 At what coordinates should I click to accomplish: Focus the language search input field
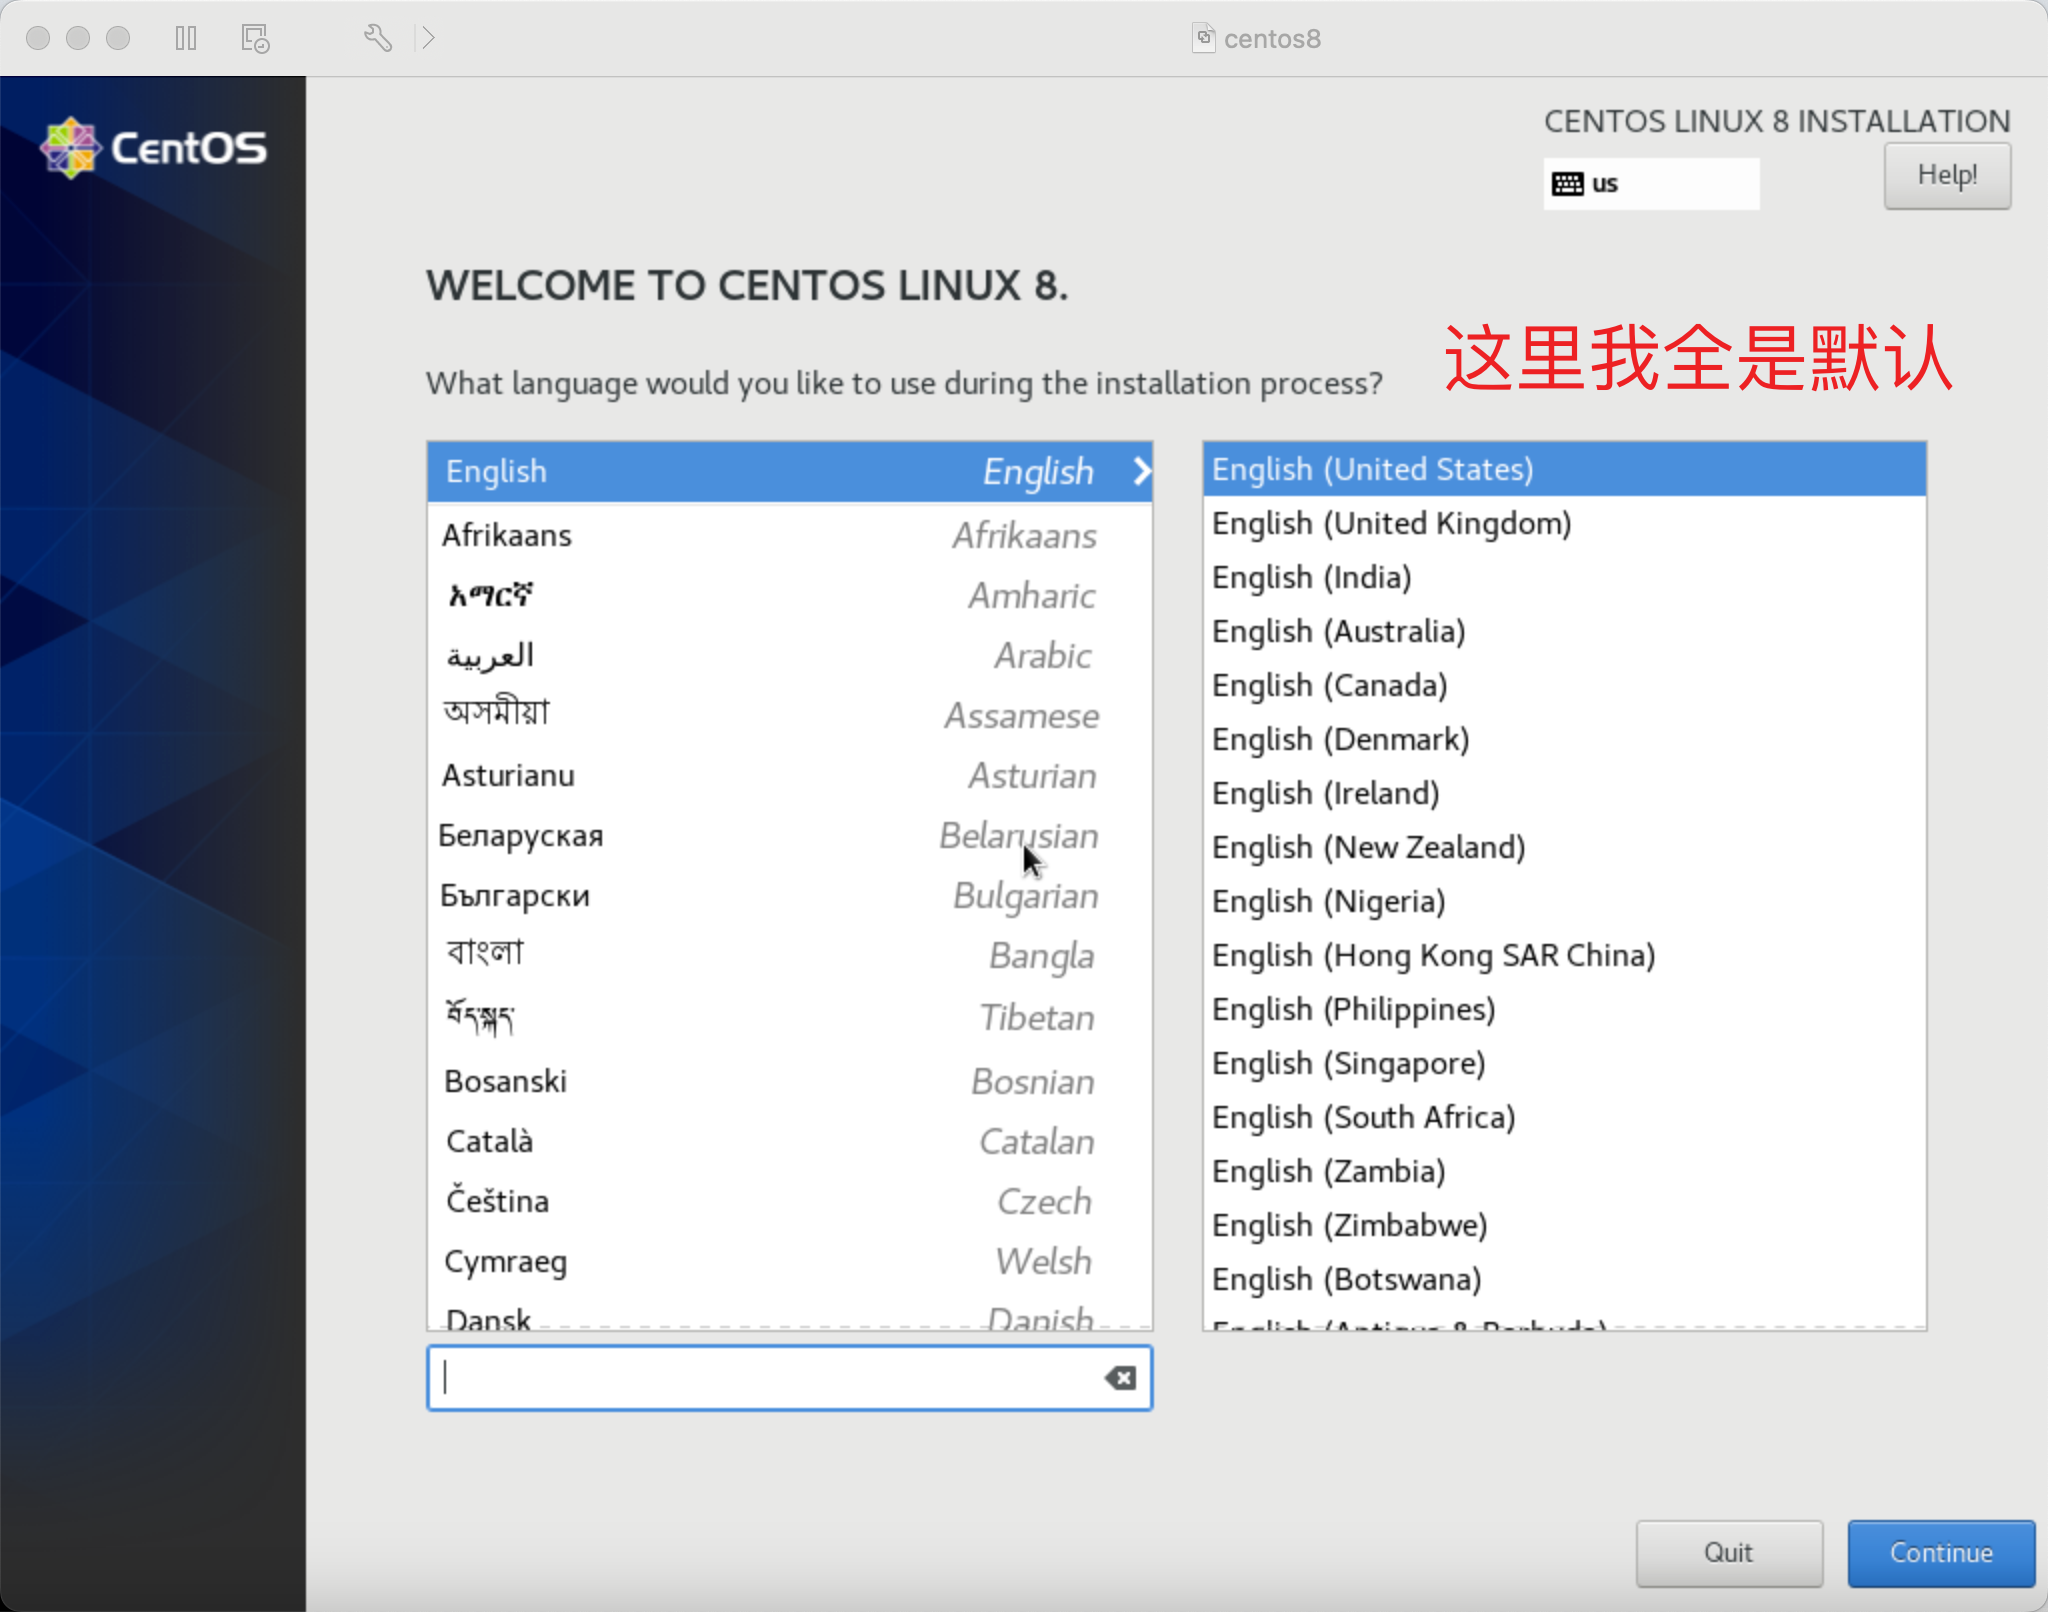click(x=770, y=1378)
